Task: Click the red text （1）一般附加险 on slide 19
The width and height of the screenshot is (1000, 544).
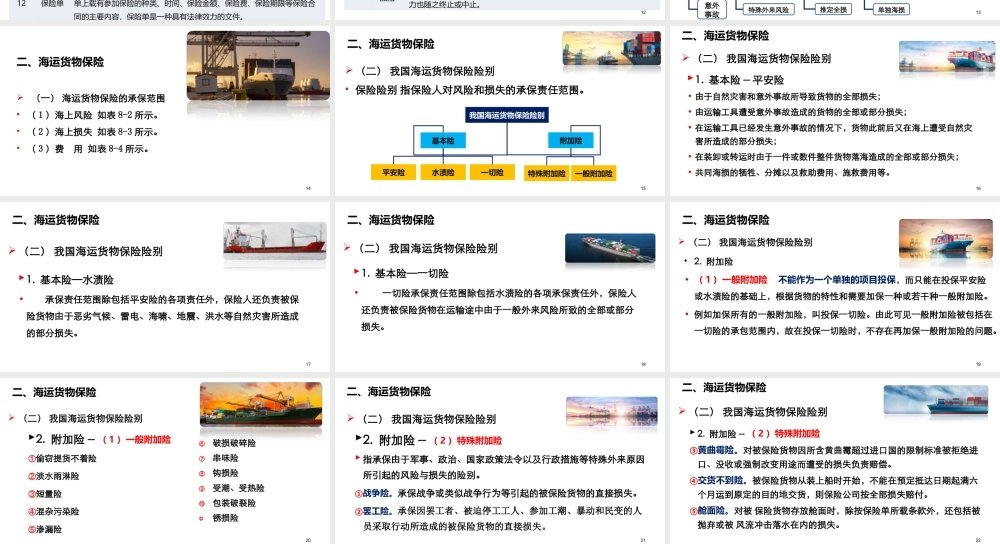Action: (733, 280)
